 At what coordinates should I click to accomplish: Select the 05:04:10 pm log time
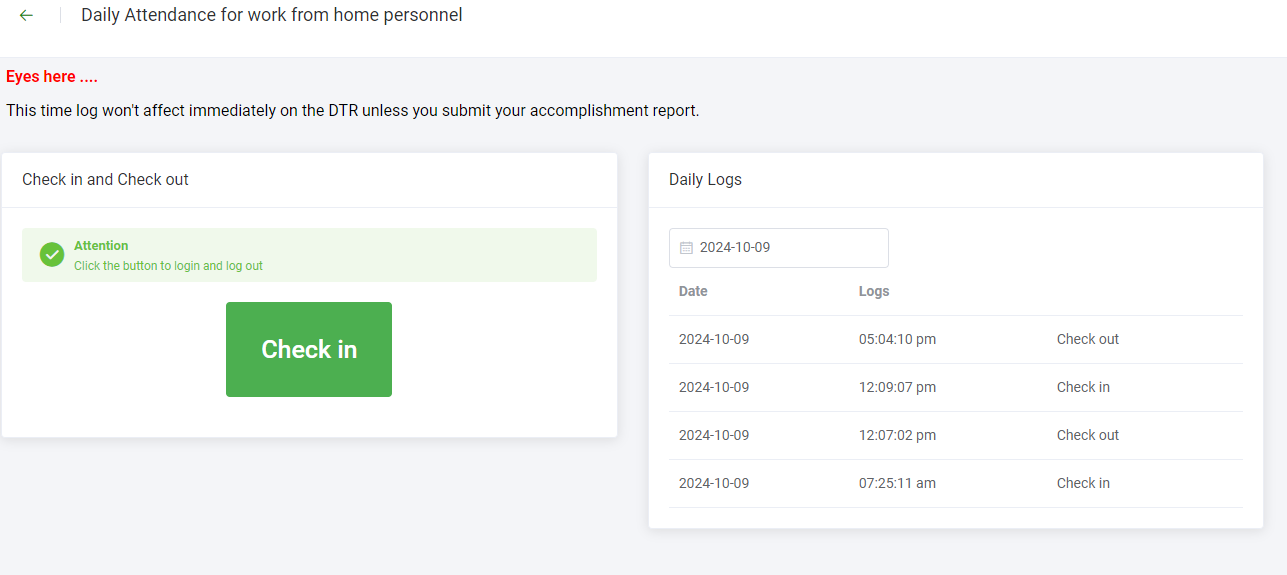point(897,339)
